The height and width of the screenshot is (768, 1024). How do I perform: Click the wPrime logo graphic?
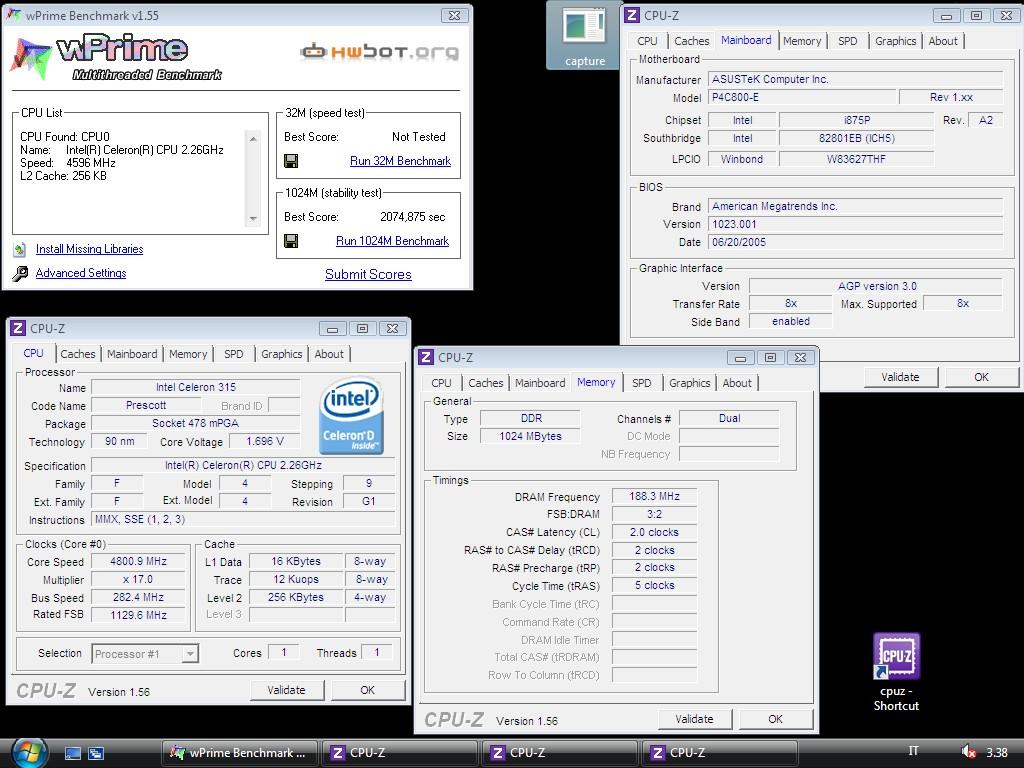tap(116, 57)
